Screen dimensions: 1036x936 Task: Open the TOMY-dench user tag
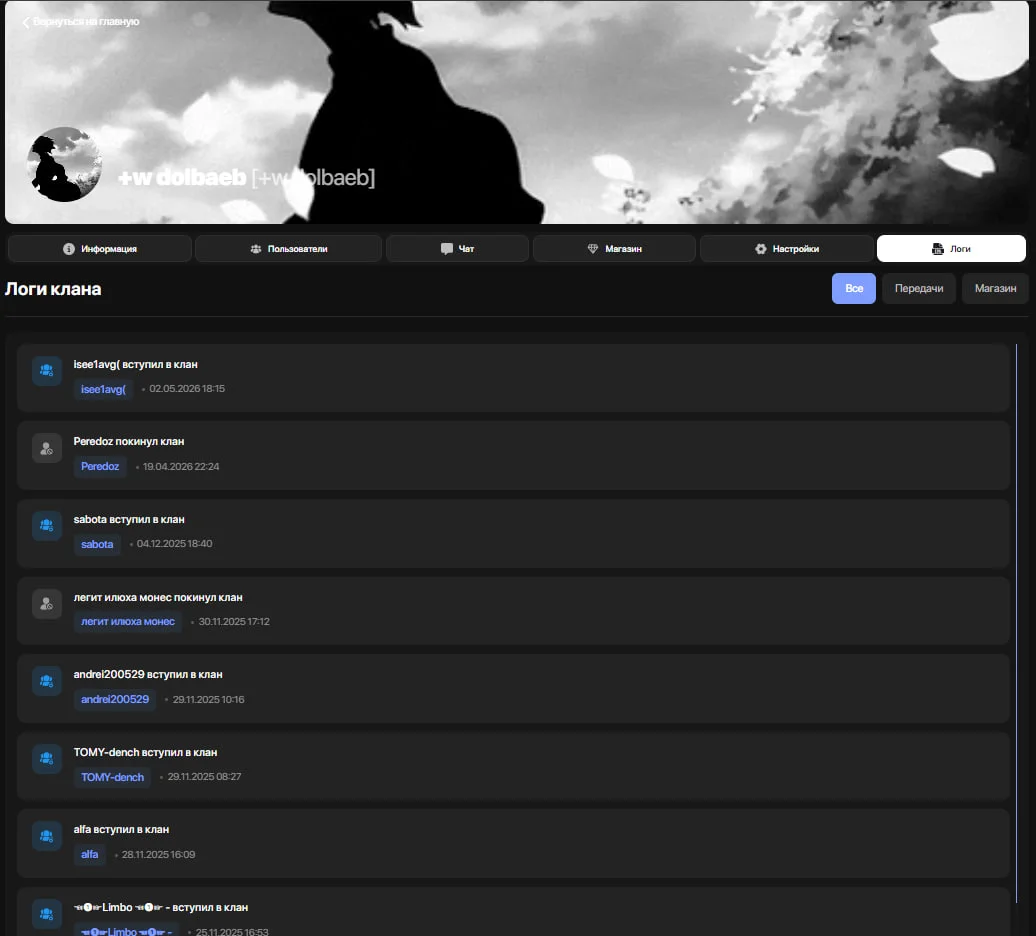[112, 777]
